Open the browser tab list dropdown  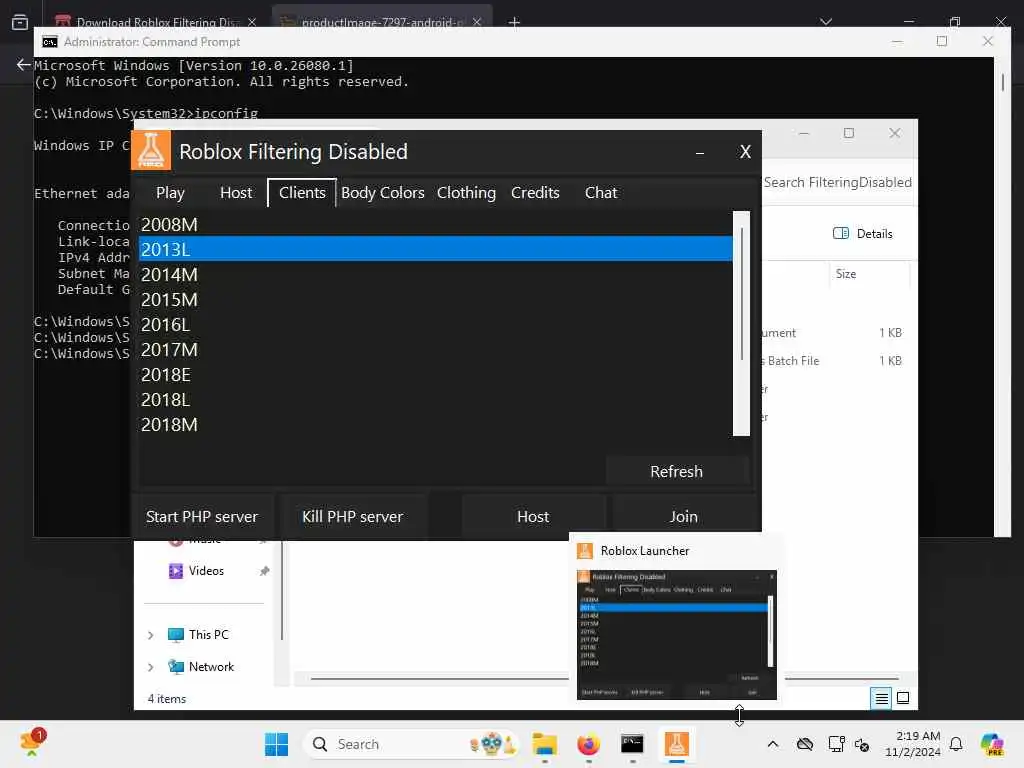pyautogui.click(x=825, y=22)
